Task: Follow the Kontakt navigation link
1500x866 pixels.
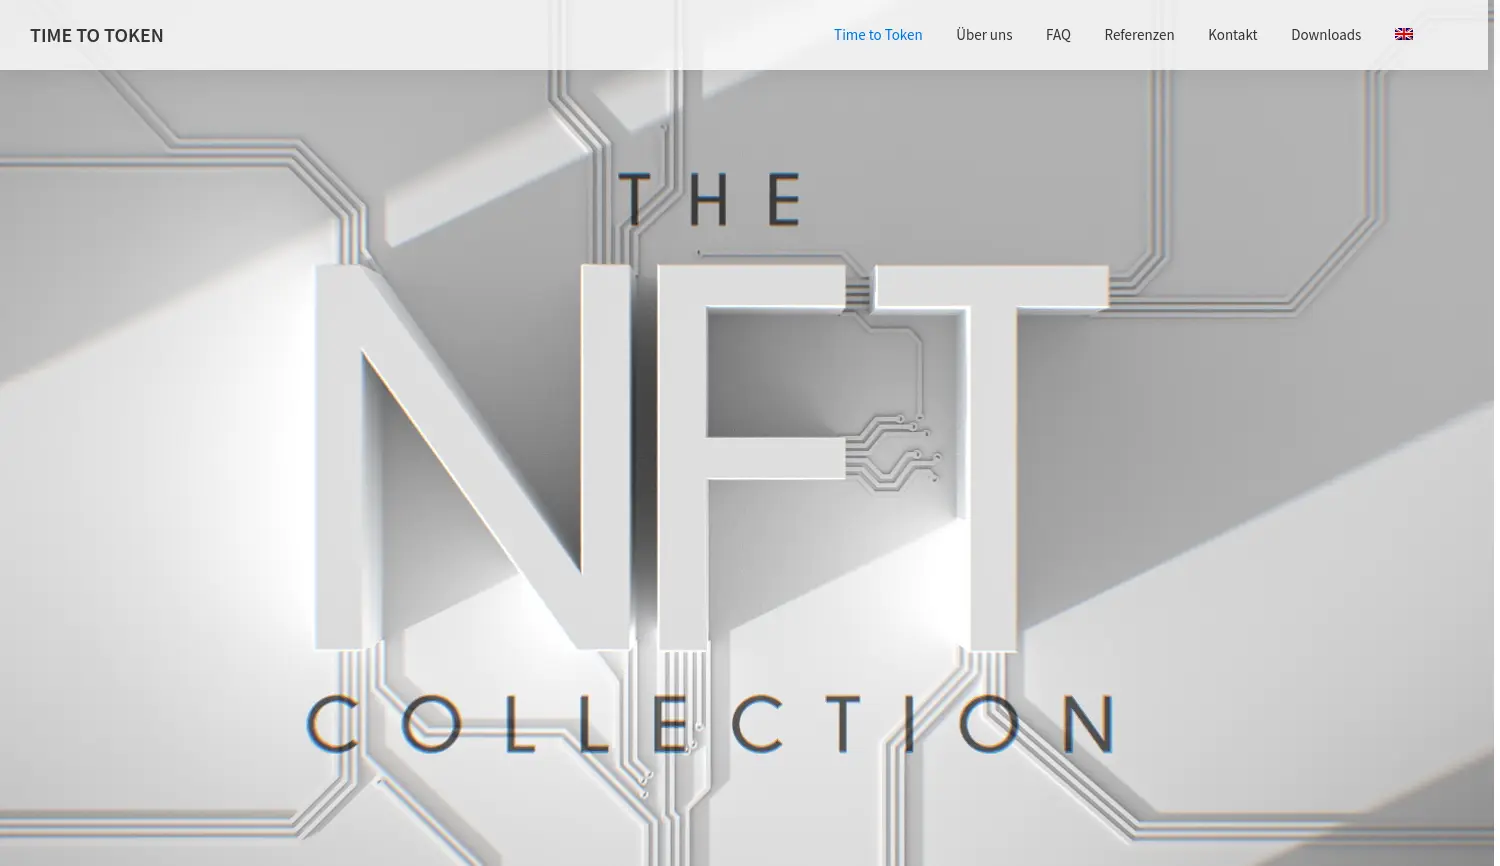Action: coord(1232,34)
